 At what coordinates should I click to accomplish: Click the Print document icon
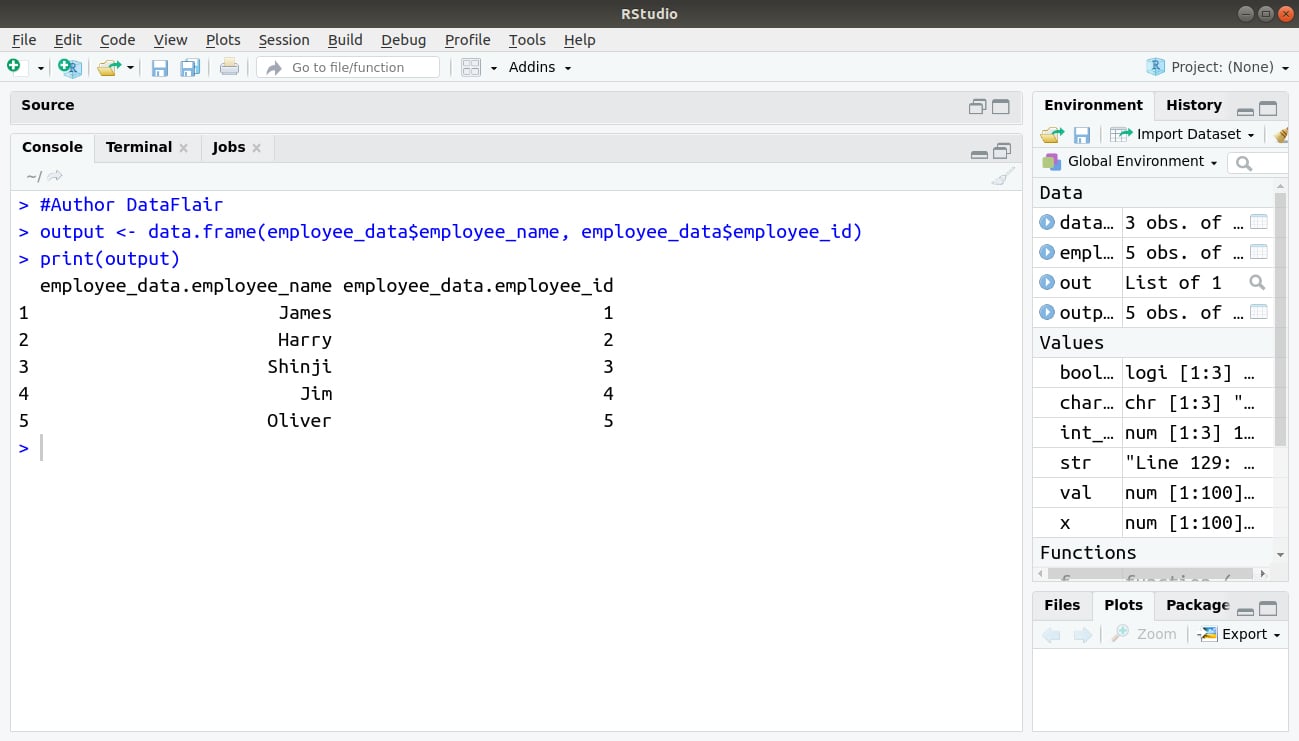click(x=229, y=67)
